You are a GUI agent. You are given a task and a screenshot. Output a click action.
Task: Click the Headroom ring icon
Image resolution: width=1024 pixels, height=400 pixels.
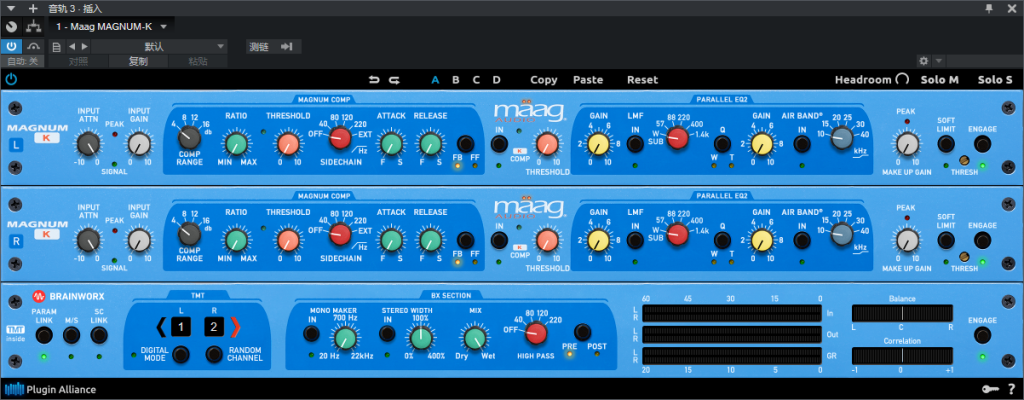pos(902,80)
